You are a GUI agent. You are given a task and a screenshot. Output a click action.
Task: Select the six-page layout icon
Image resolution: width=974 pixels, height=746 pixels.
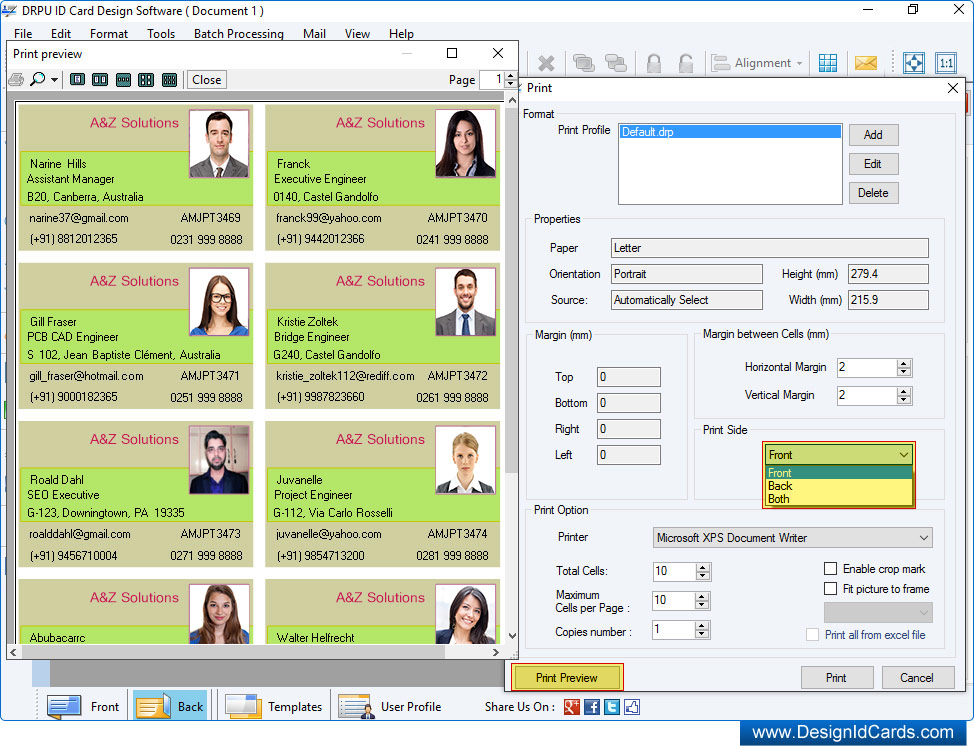click(x=169, y=80)
